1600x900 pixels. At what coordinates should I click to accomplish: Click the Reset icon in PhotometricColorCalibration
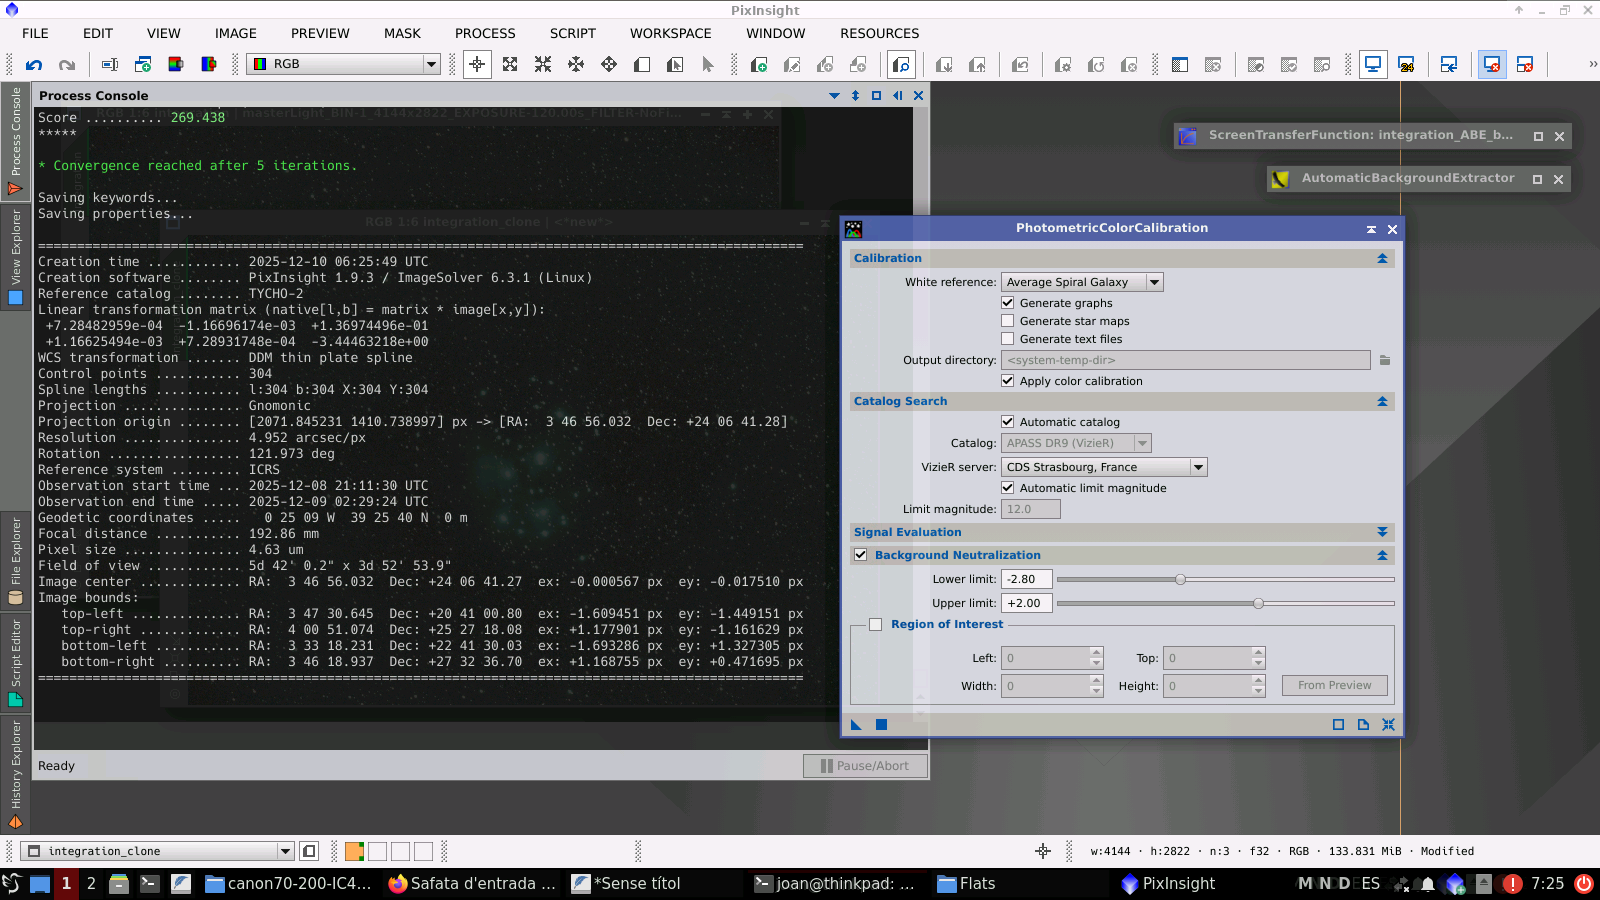click(1388, 725)
